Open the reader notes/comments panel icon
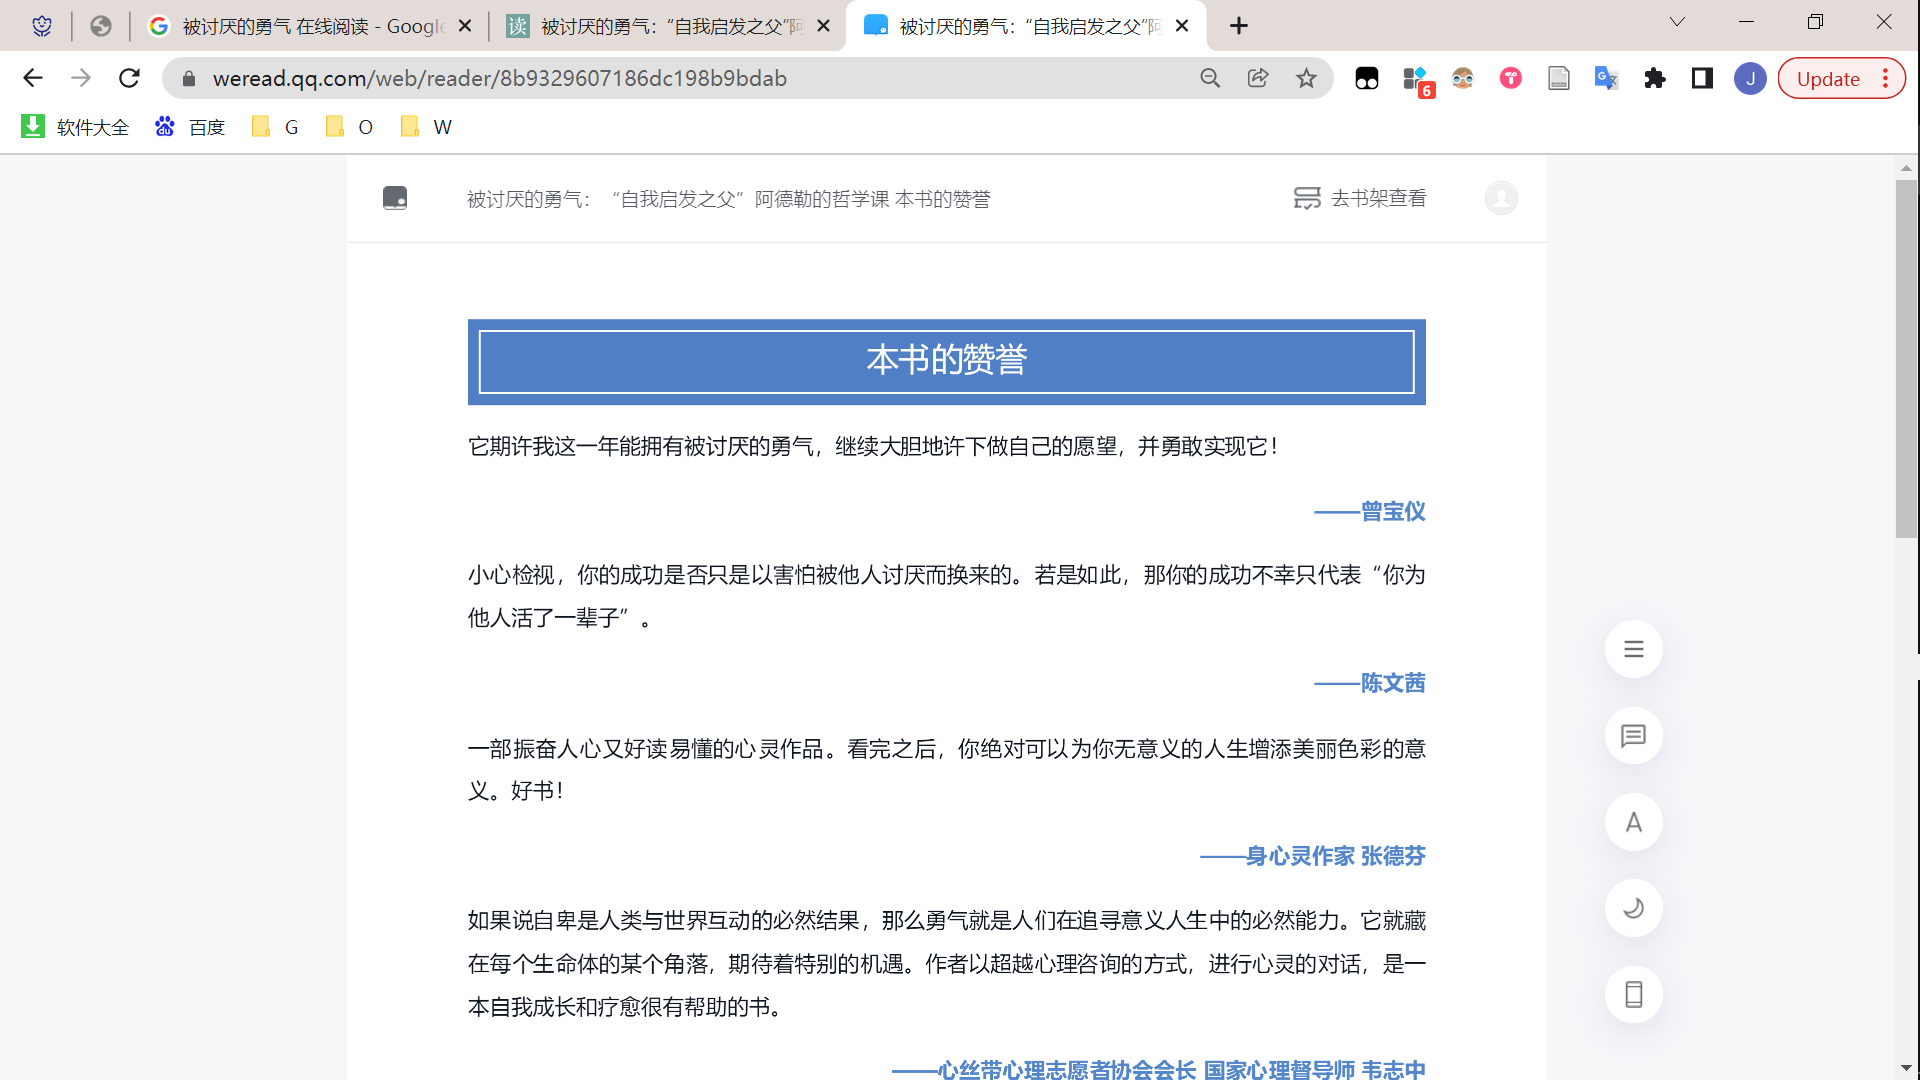 pos(1633,736)
